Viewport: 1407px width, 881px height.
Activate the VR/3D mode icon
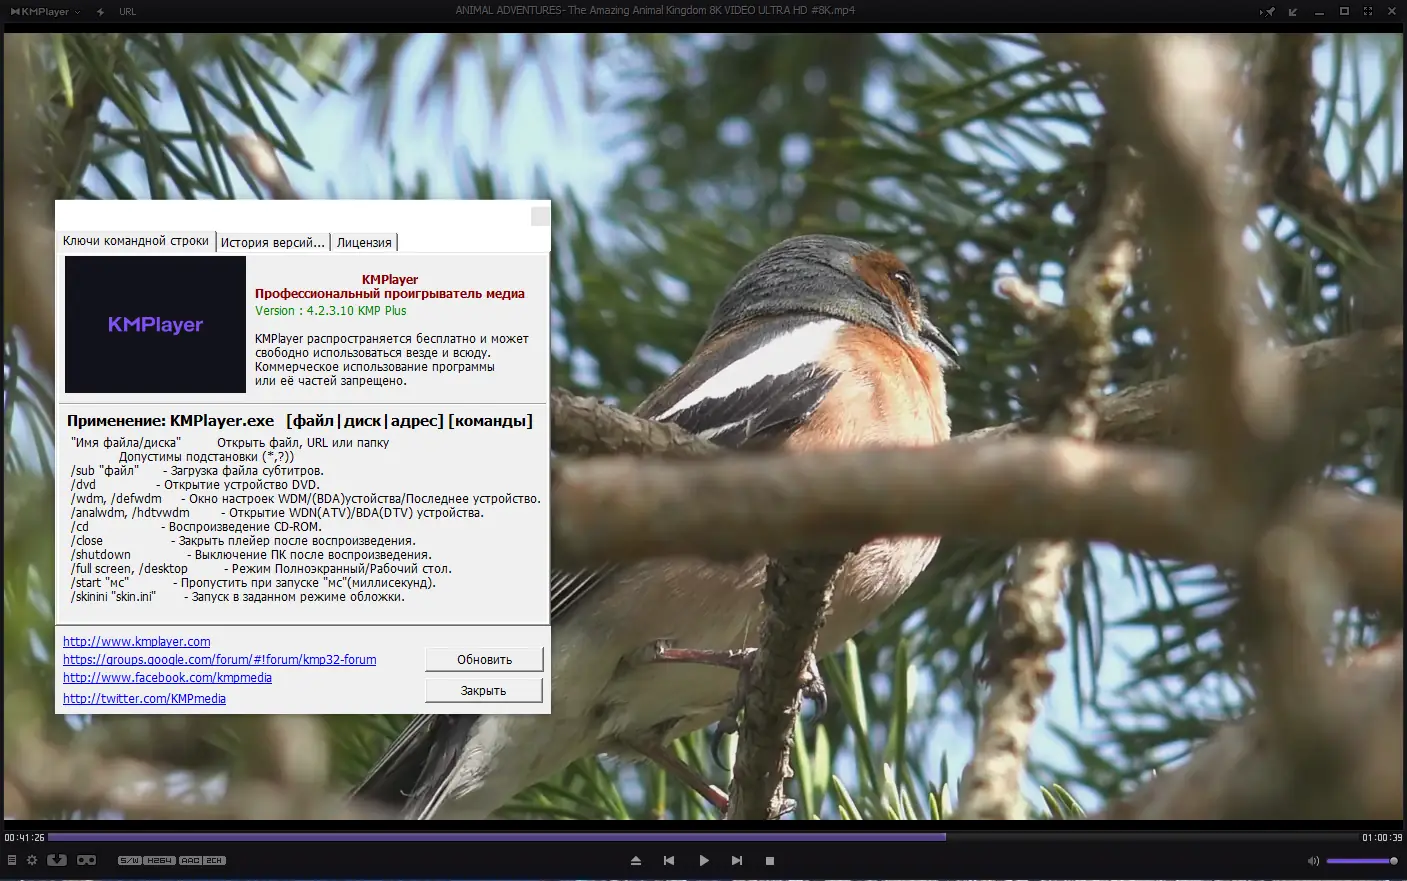tap(86, 859)
